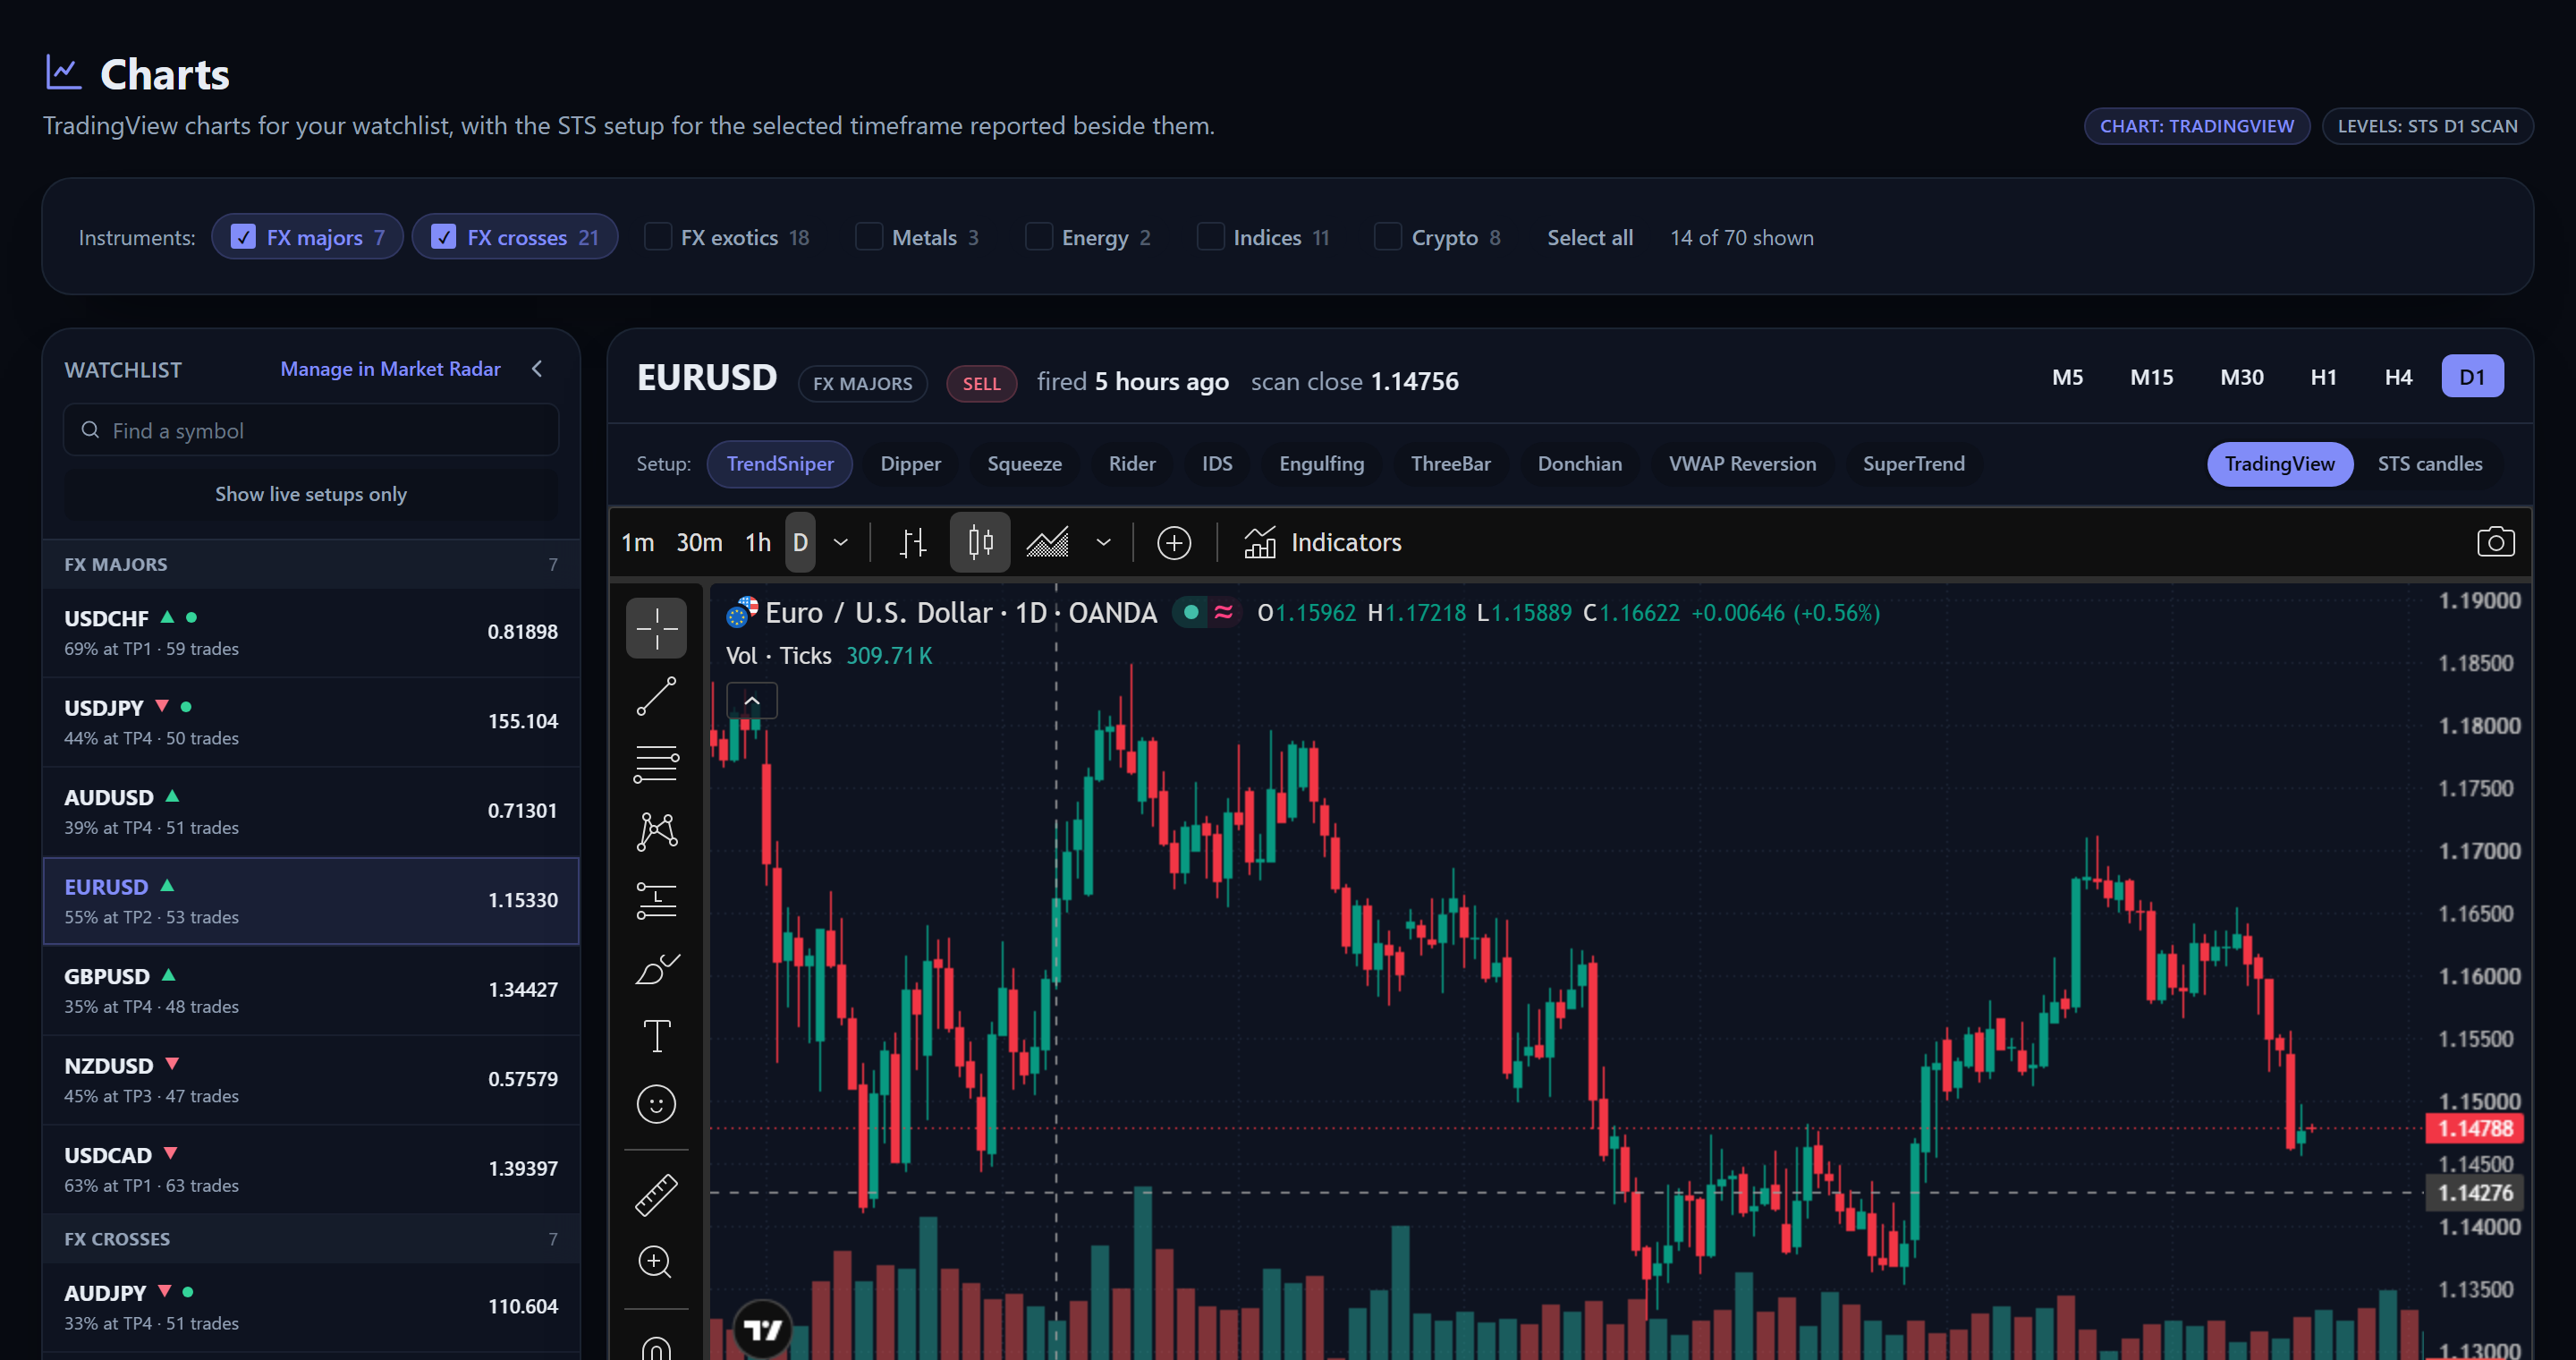Select the crosshair cursor tool
2576x1360 pixels.
click(656, 628)
